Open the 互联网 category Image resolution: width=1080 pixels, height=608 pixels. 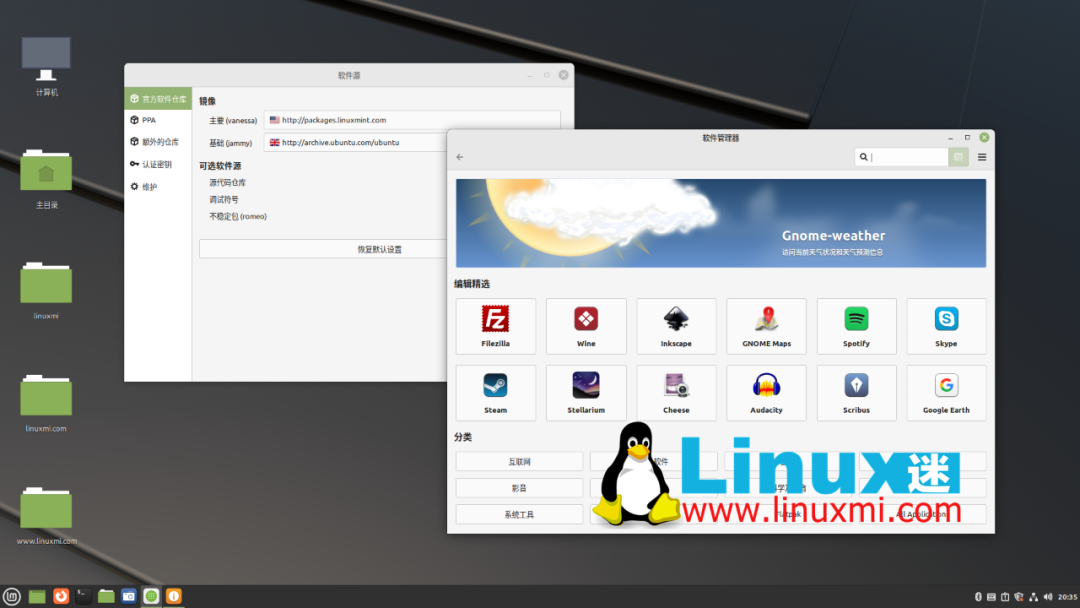[x=519, y=461]
